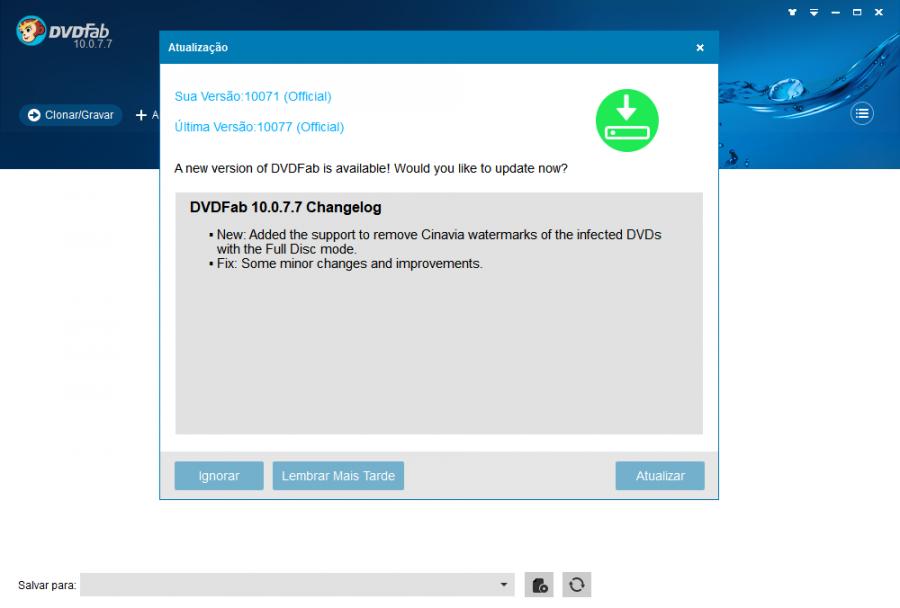
Task: Click the Última Versão:10077 text
Action: 259,127
